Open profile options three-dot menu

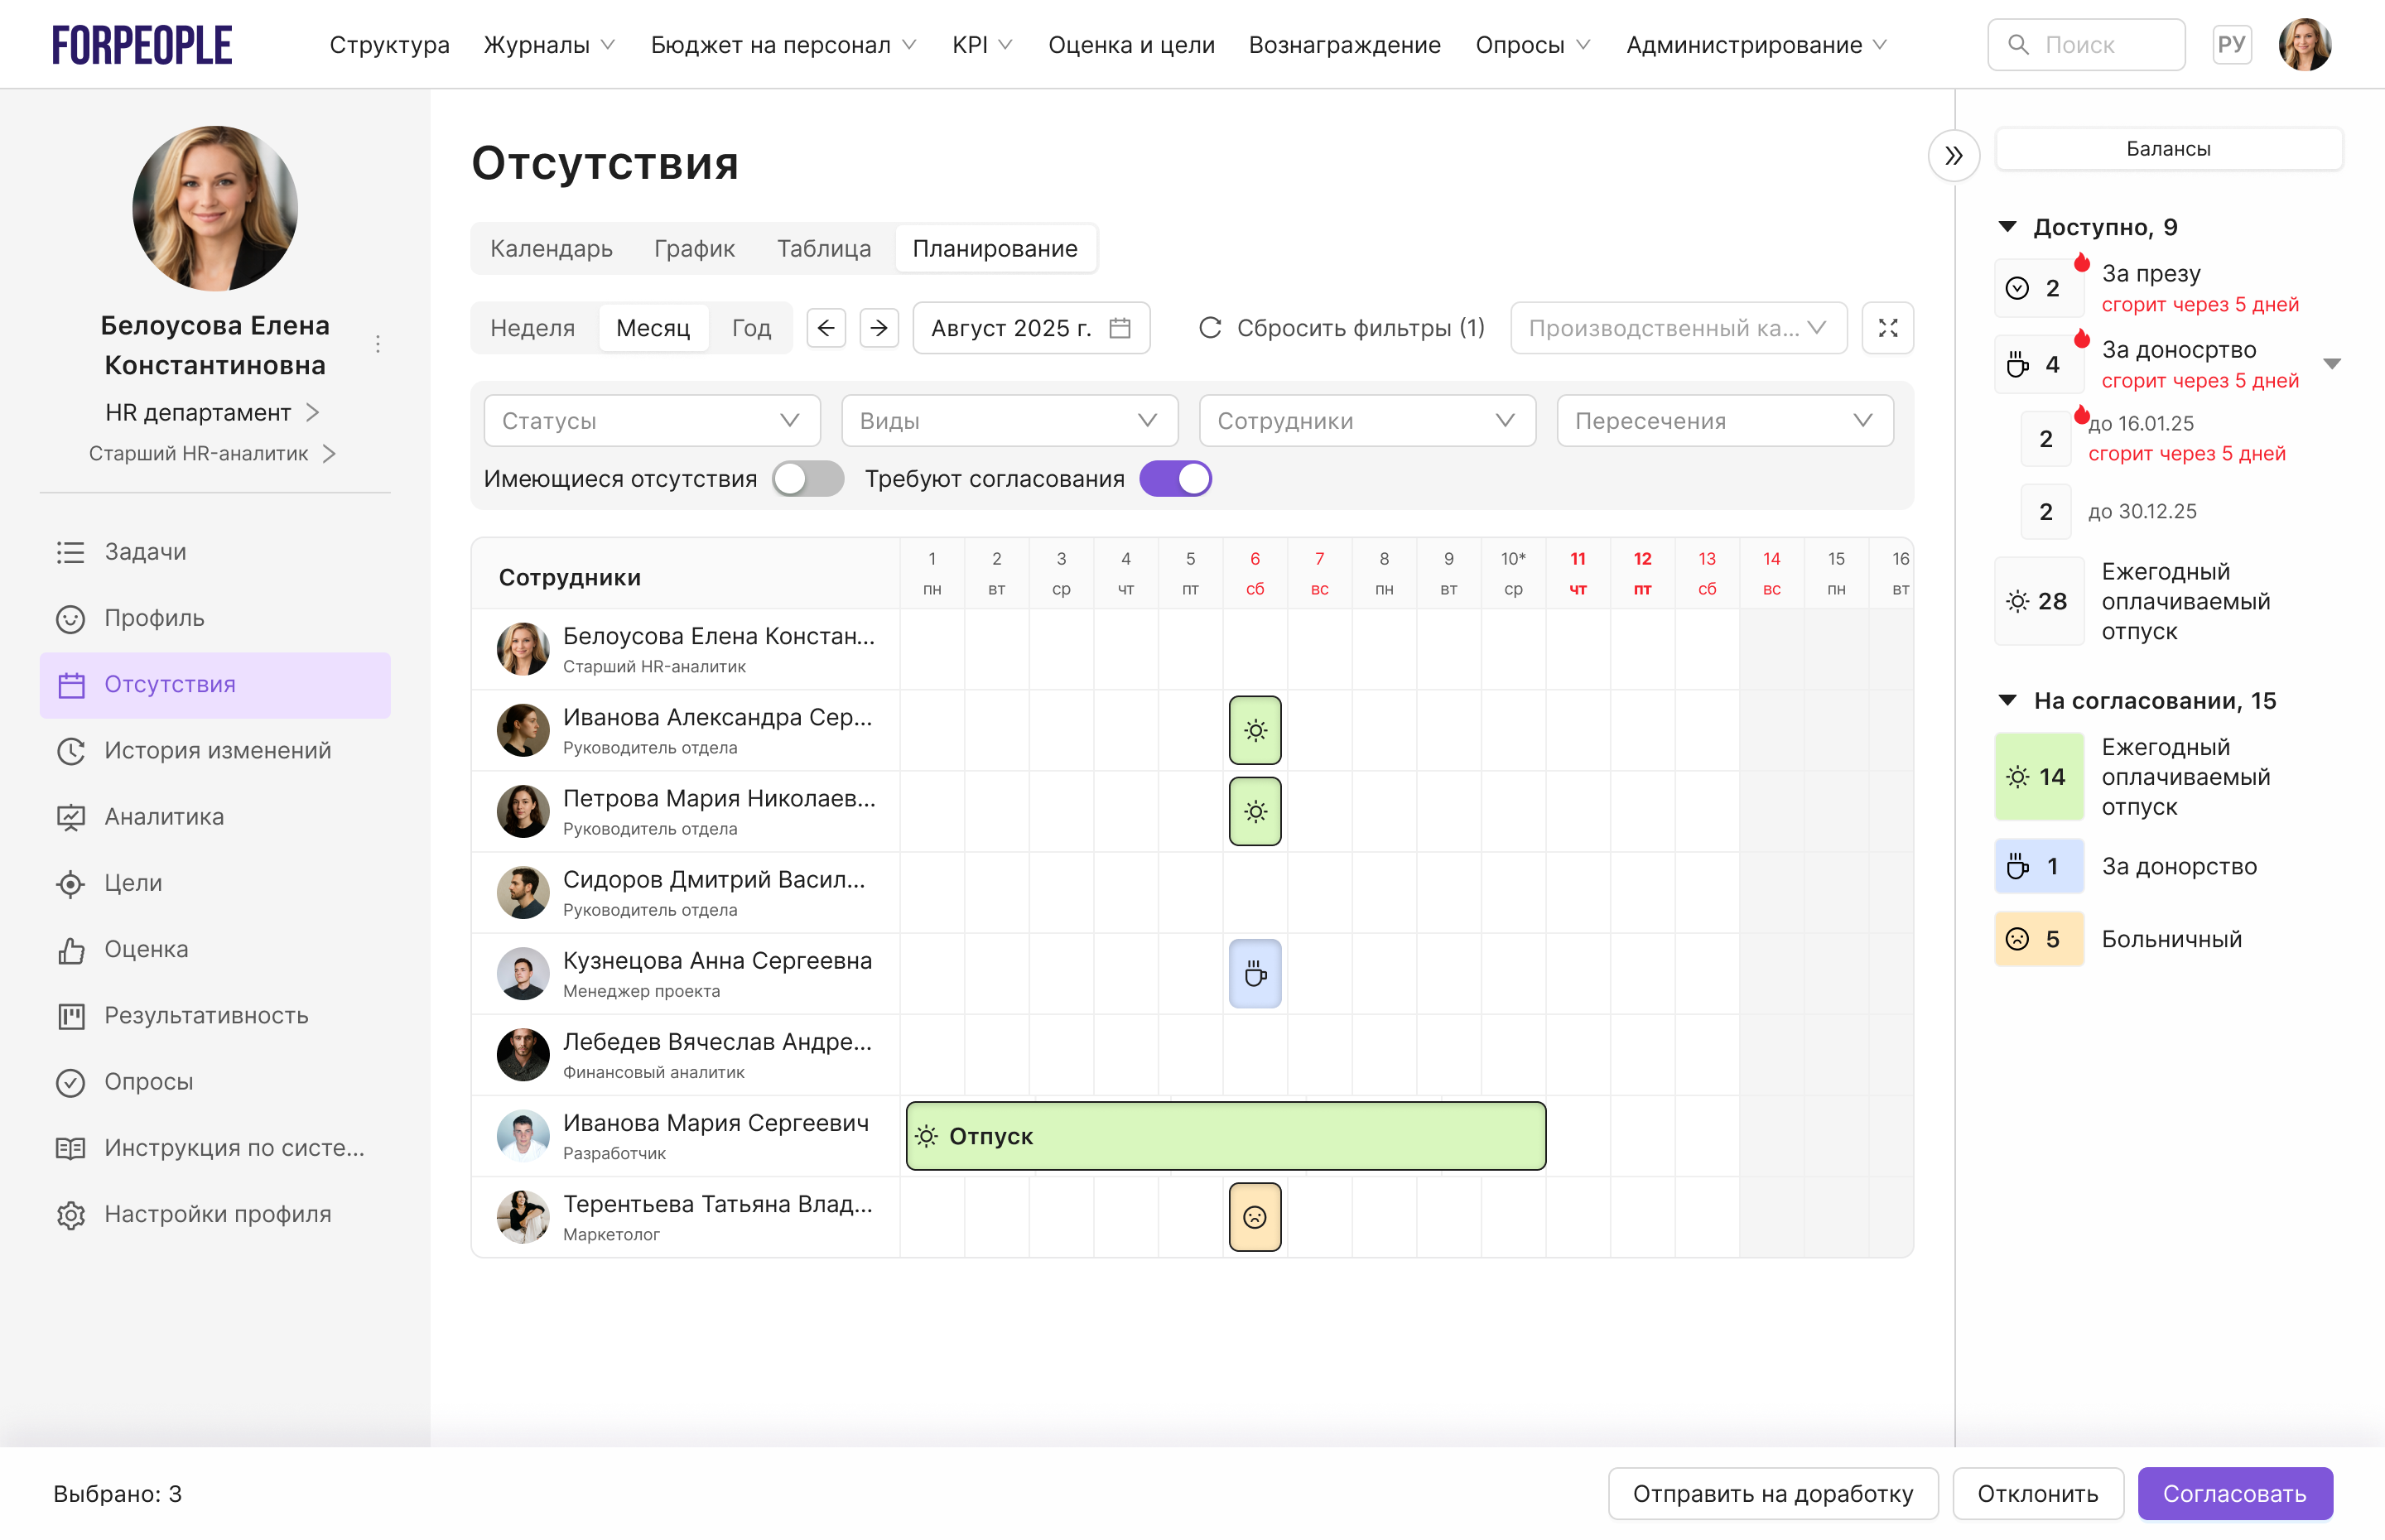pyautogui.click(x=378, y=345)
